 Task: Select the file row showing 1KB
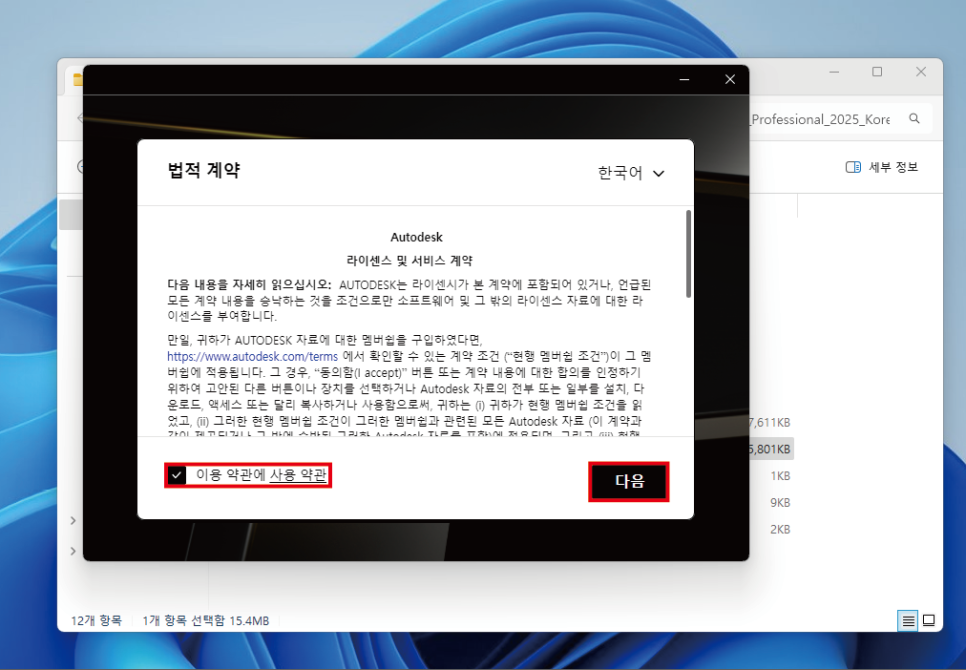(x=771, y=476)
